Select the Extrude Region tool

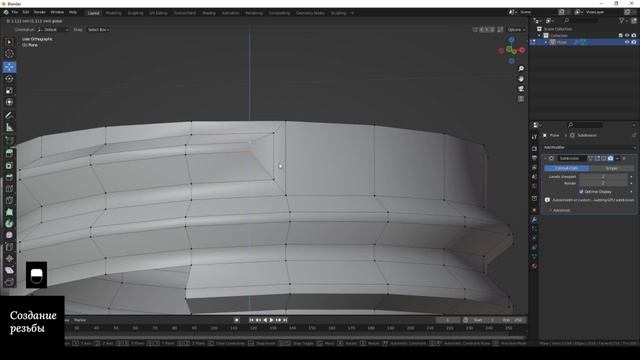[9, 153]
